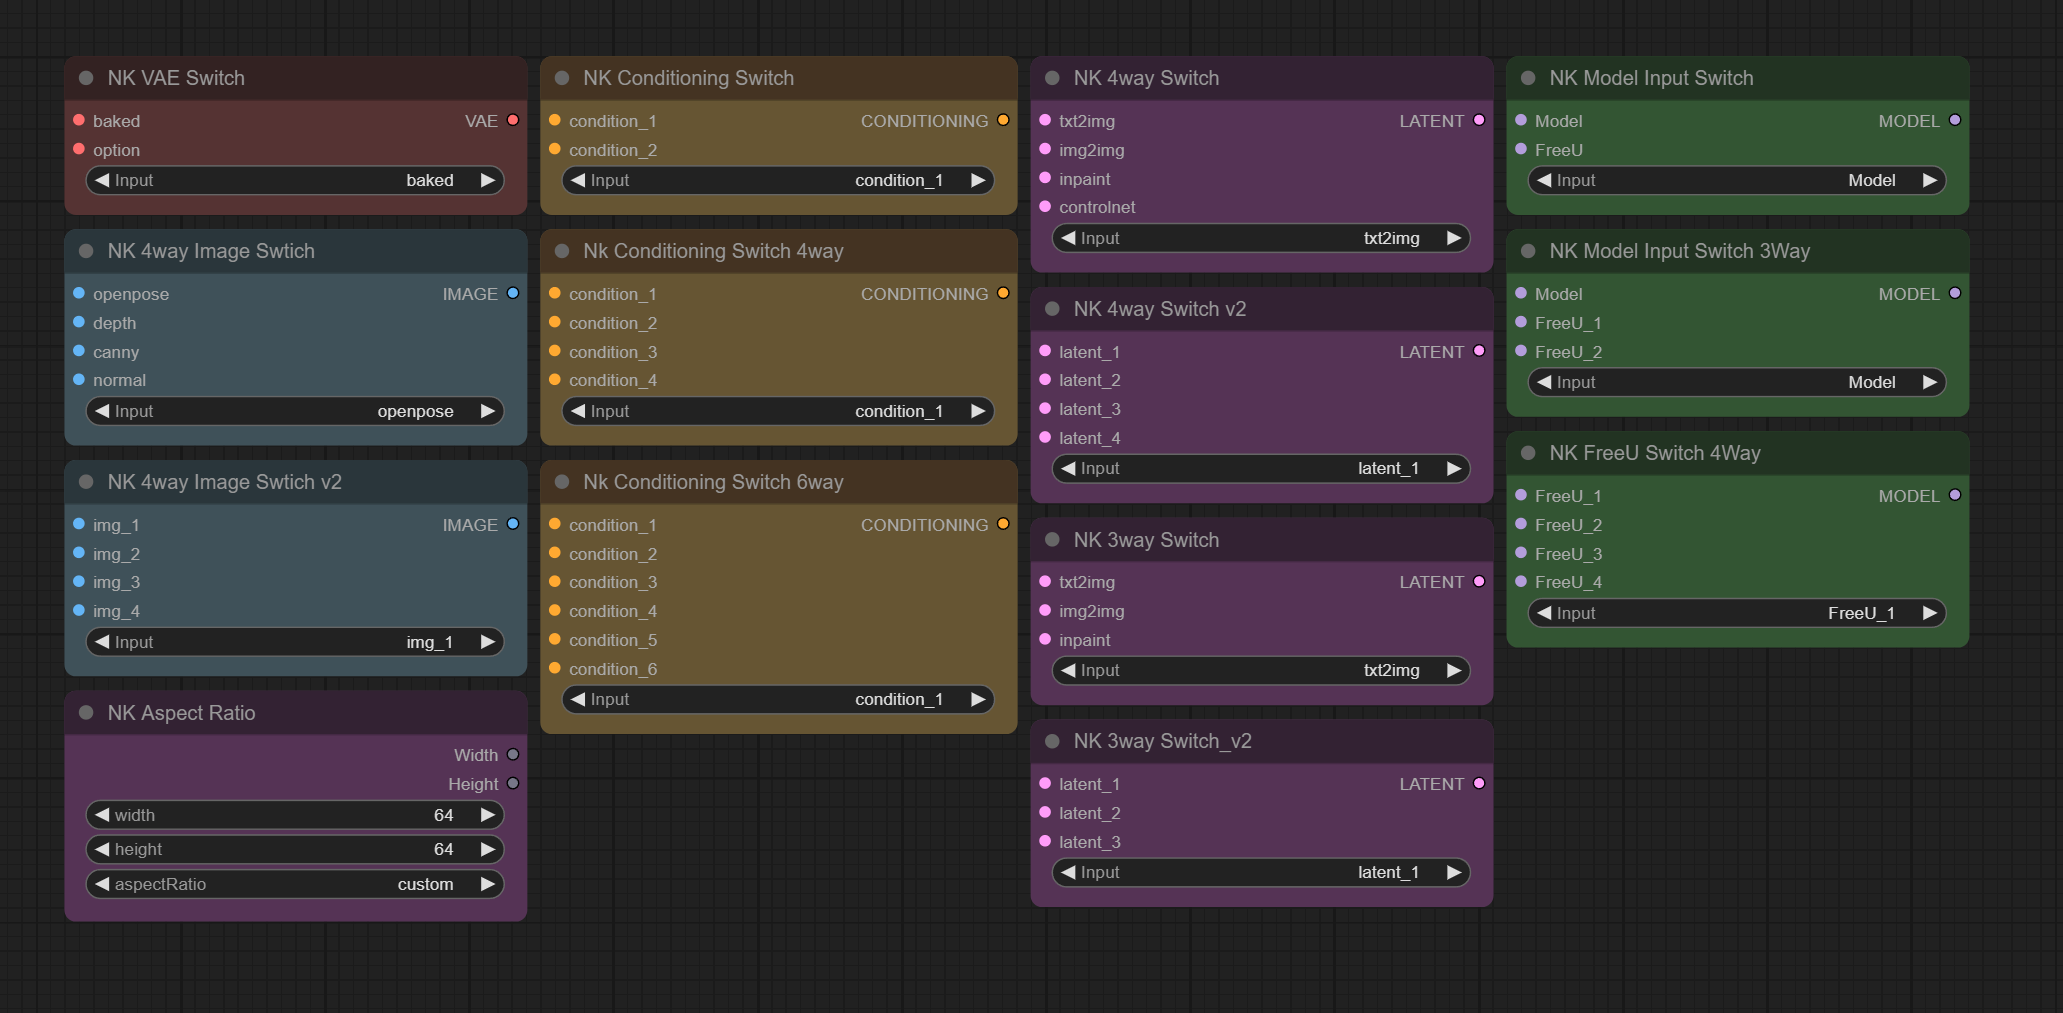The width and height of the screenshot is (2063, 1013).
Task: Select the Nk Conditioning Switch 4way title bar
Action: tap(778, 251)
